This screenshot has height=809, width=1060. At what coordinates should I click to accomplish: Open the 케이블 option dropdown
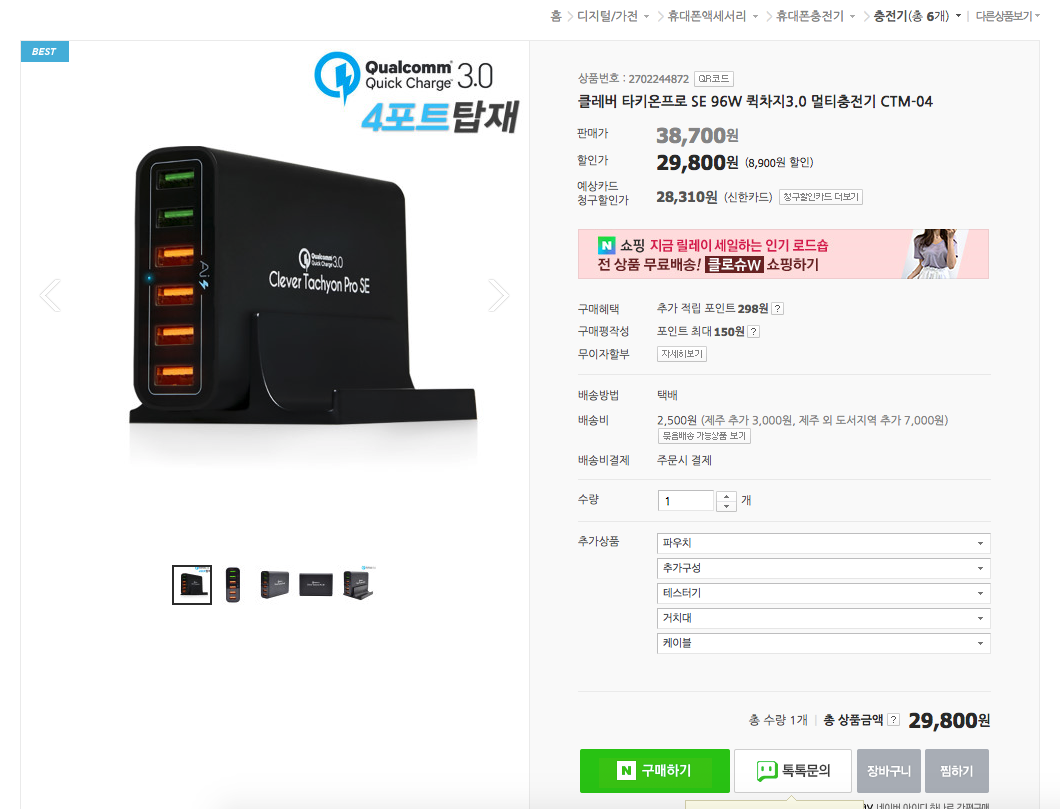coord(823,643)
